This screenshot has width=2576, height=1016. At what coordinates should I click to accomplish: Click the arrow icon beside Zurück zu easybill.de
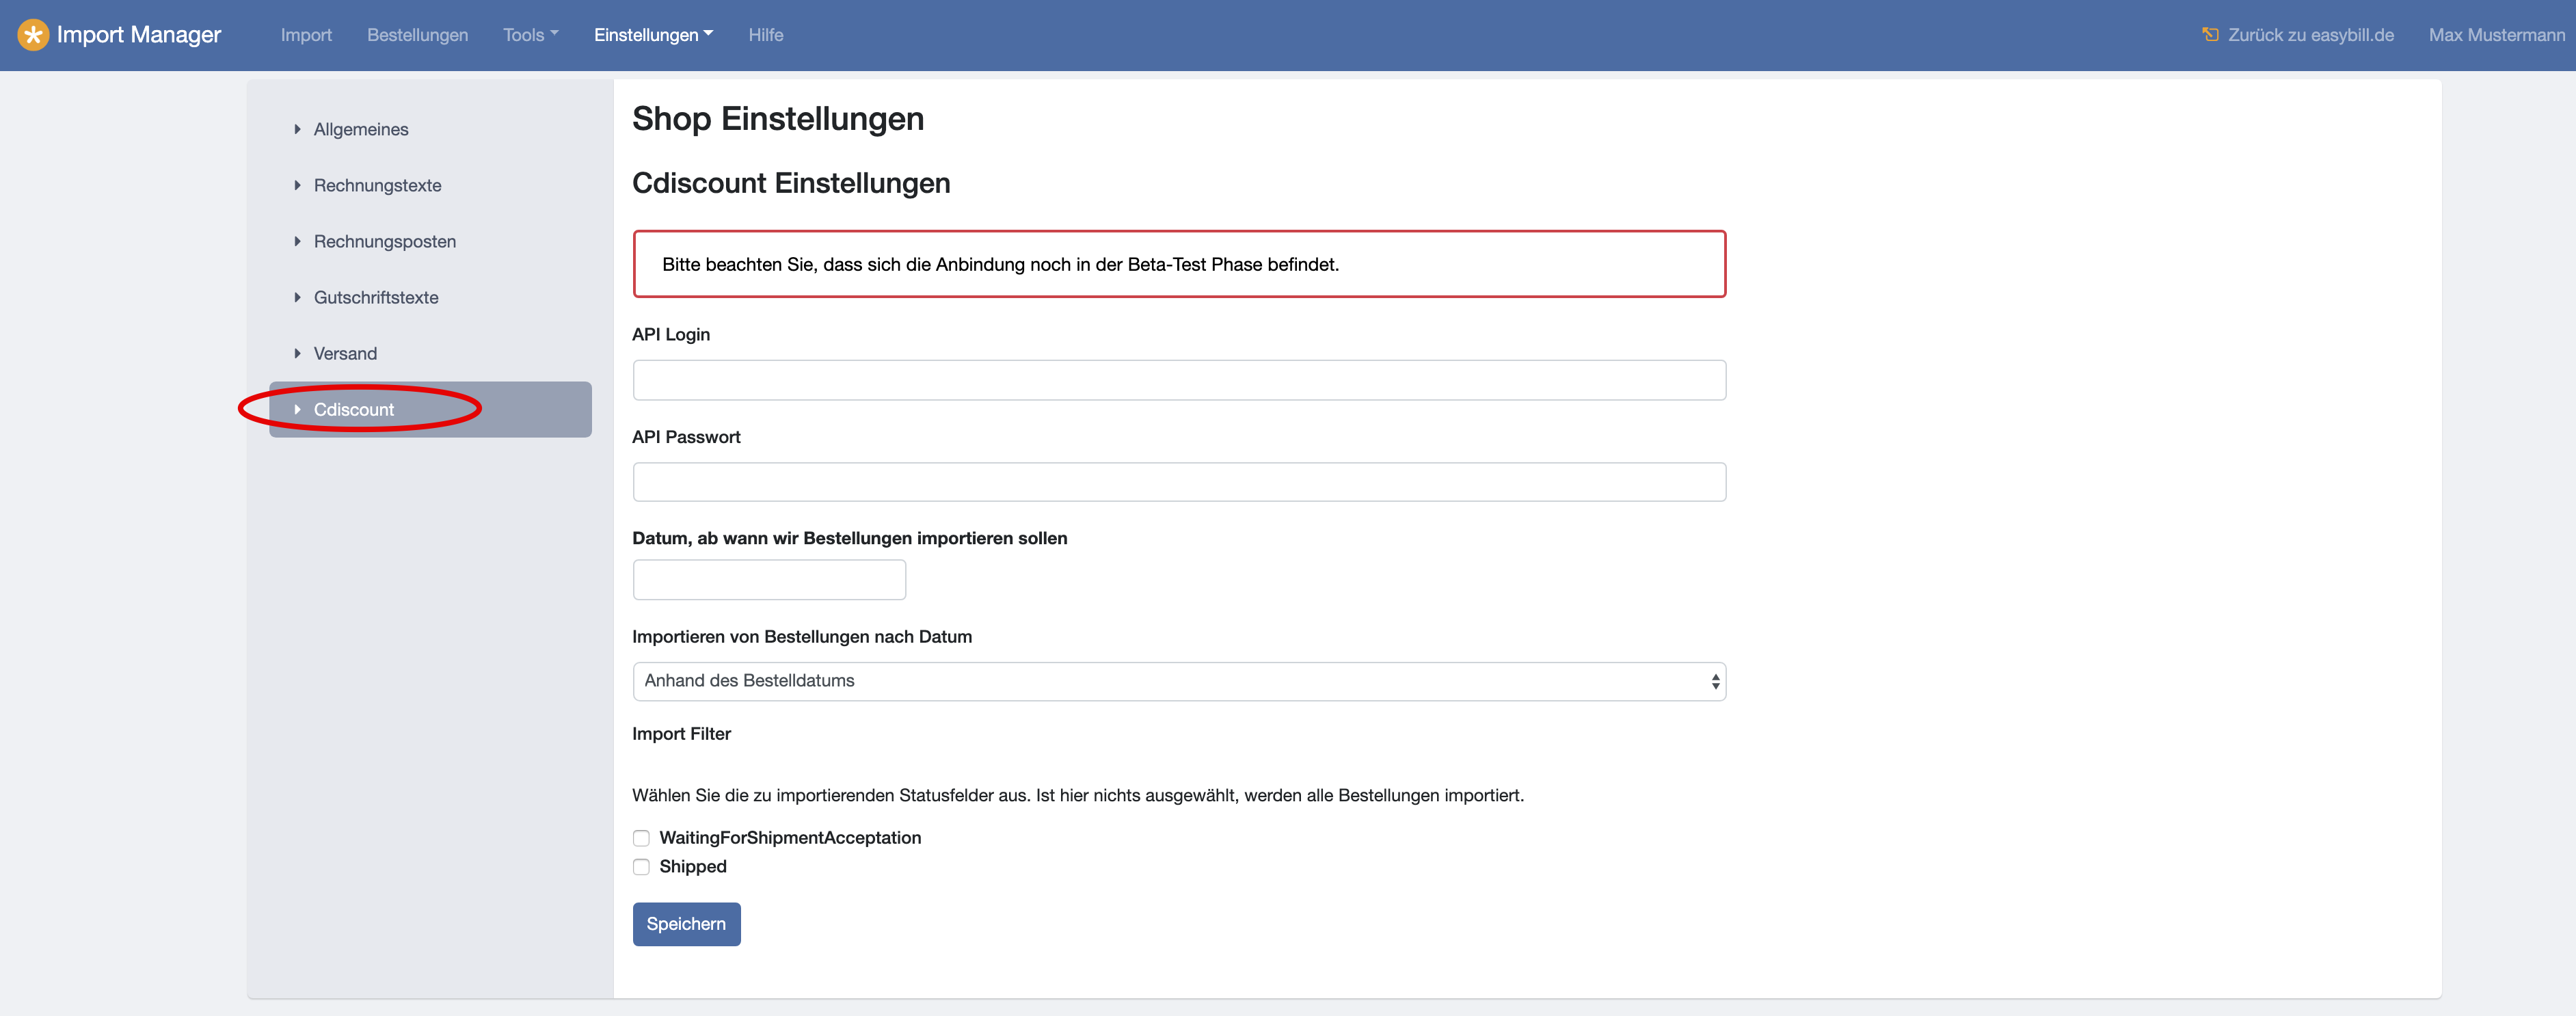tap(2210, 35)
